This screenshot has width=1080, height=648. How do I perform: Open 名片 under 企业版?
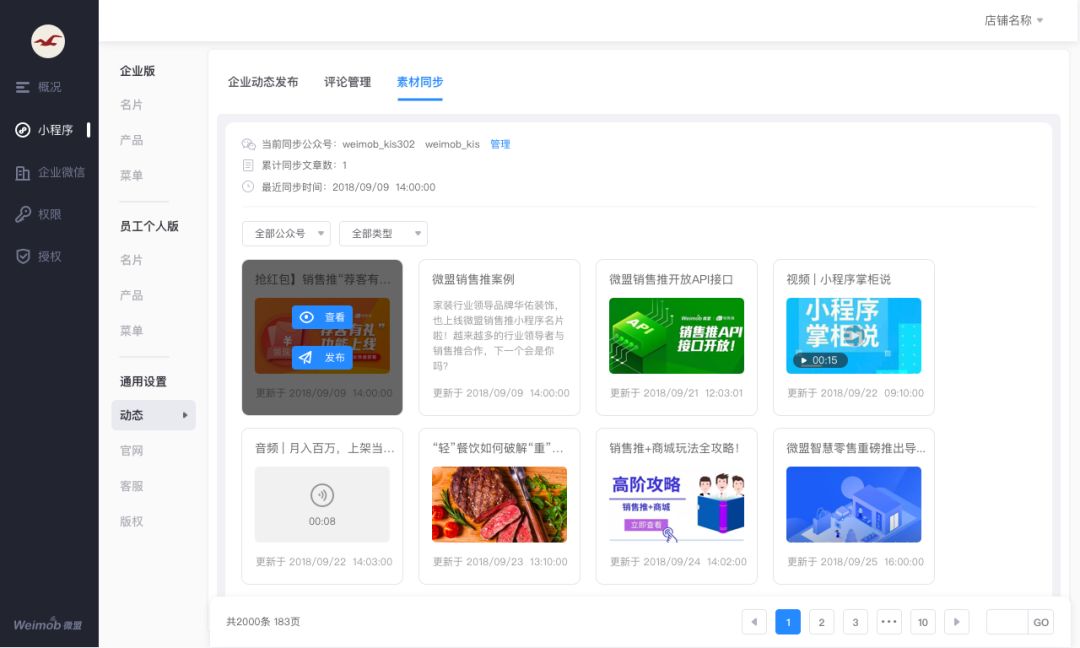(132, 105)
